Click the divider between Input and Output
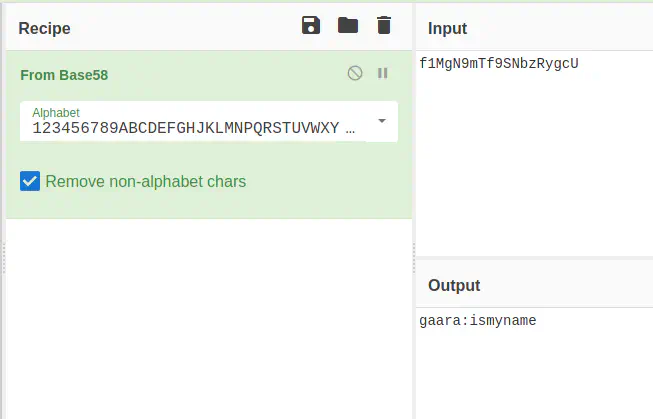653x419 pixels. tap(534, 259)
